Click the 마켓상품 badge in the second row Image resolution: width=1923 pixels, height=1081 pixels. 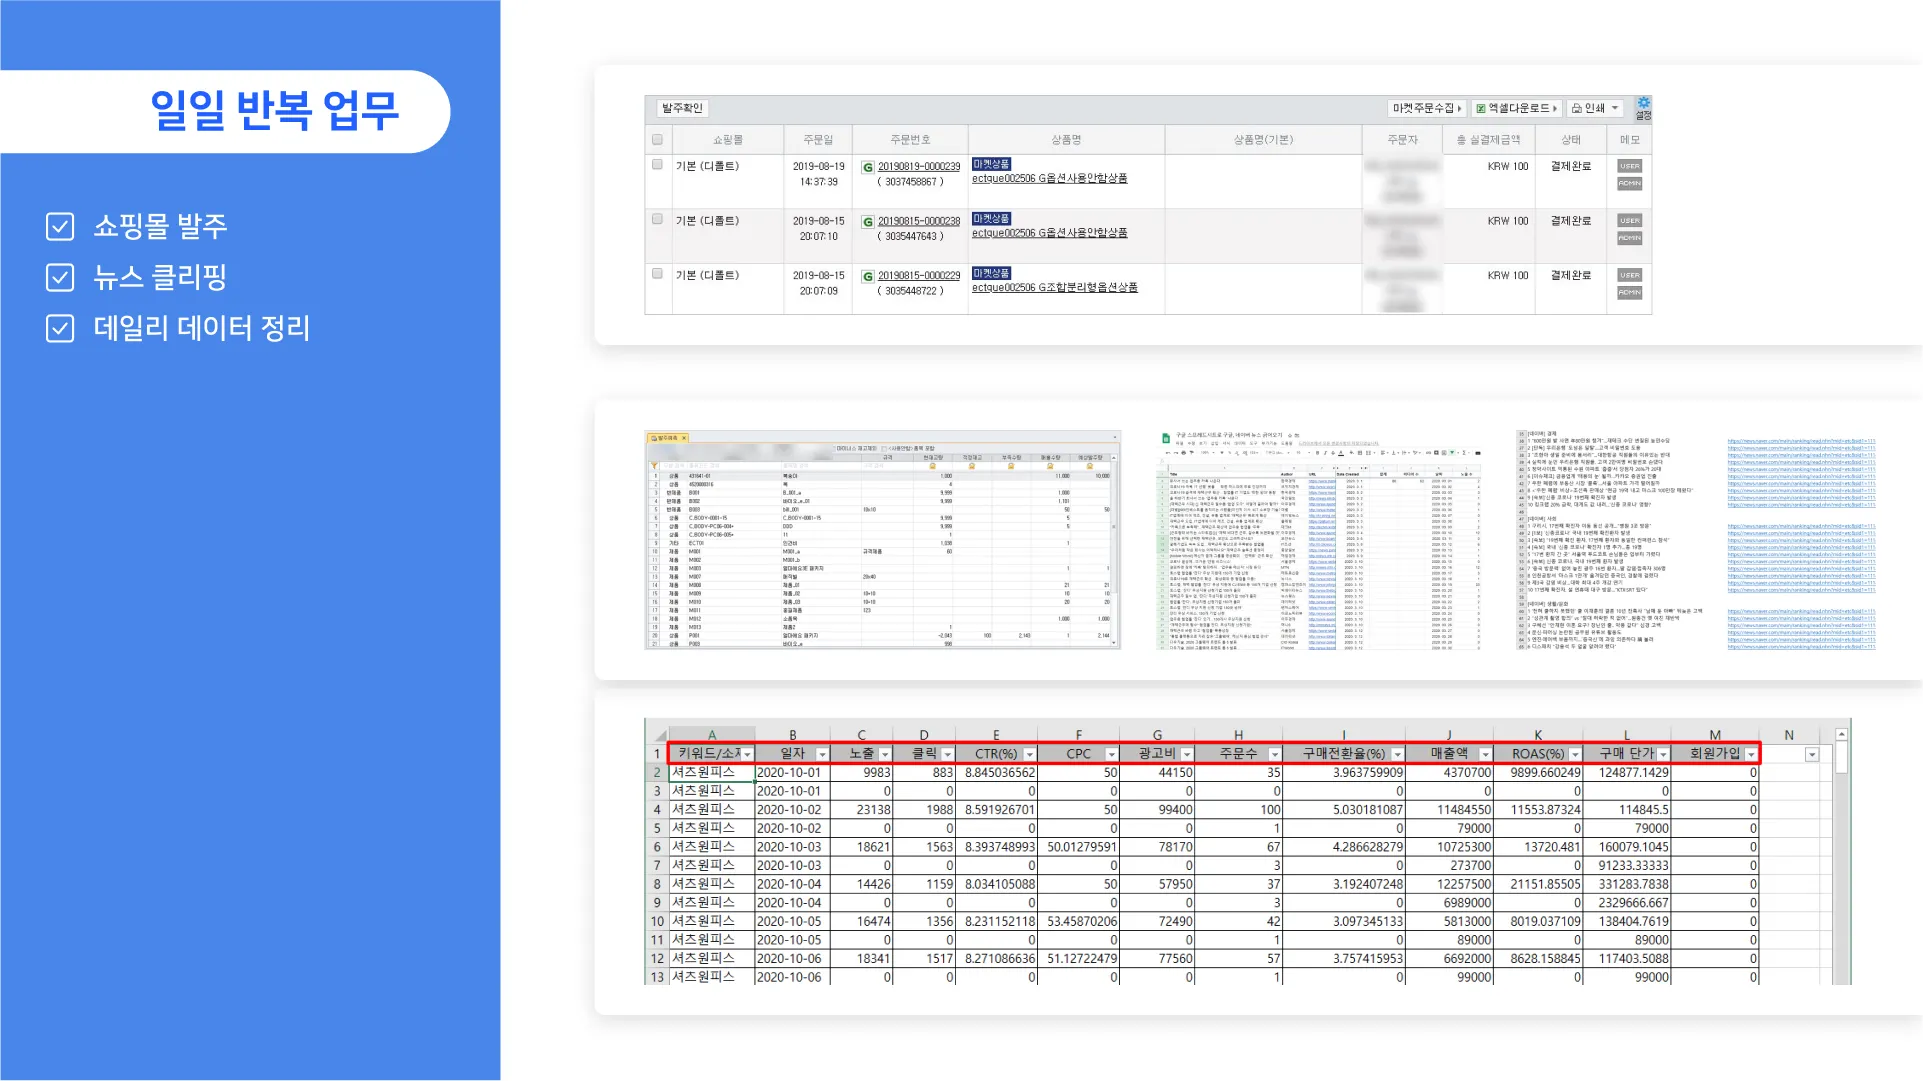[x=991, y=218]
